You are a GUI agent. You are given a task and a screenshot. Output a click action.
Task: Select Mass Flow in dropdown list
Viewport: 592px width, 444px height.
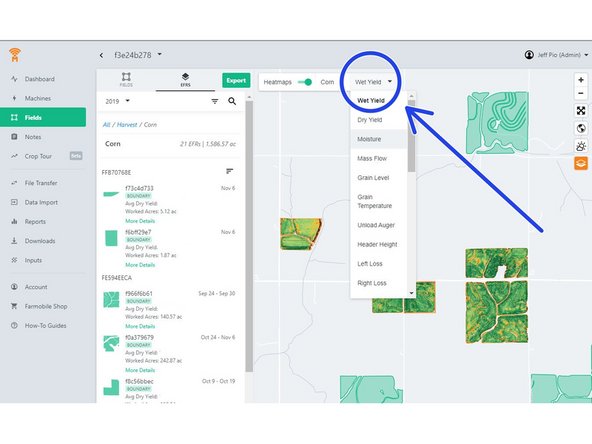379,159
